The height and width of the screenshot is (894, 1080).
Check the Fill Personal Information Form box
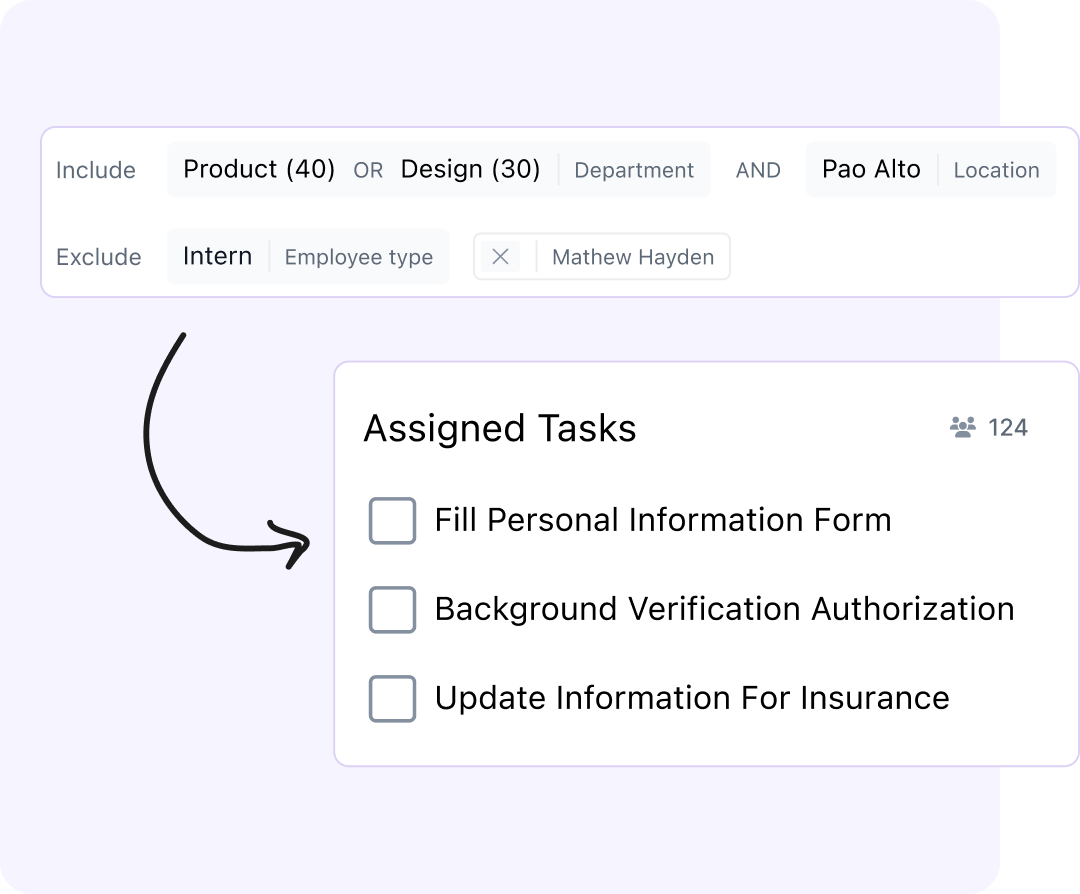click(392, 521)
